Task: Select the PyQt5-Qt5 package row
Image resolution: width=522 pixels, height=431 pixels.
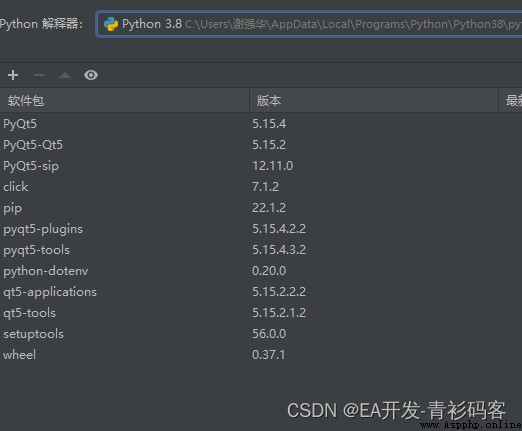Action: pyautogui.click(x=261, y=145)
